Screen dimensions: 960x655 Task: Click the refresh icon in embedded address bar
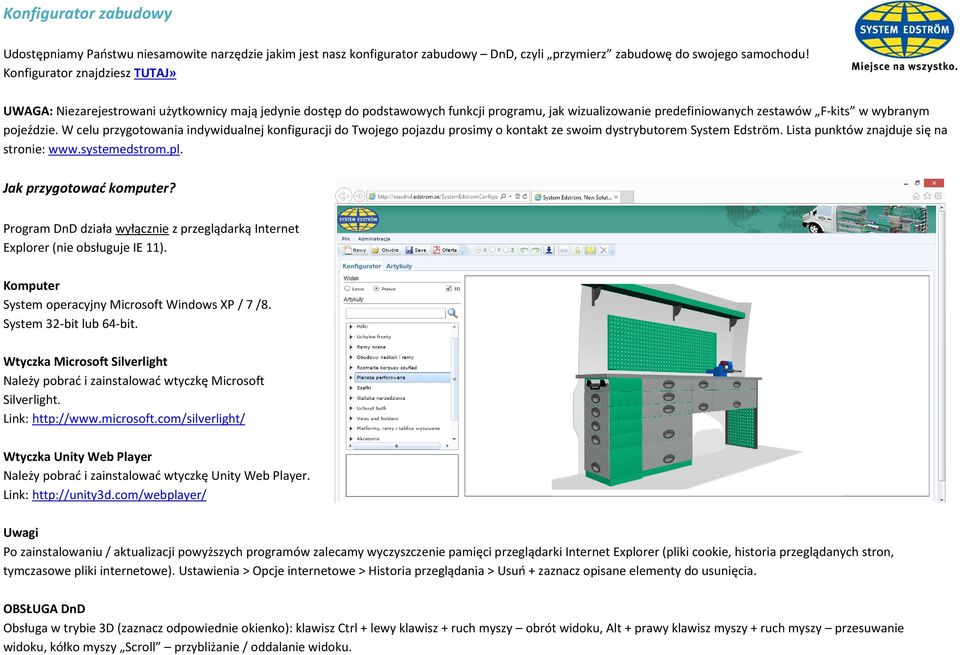[x=525, y=196]
